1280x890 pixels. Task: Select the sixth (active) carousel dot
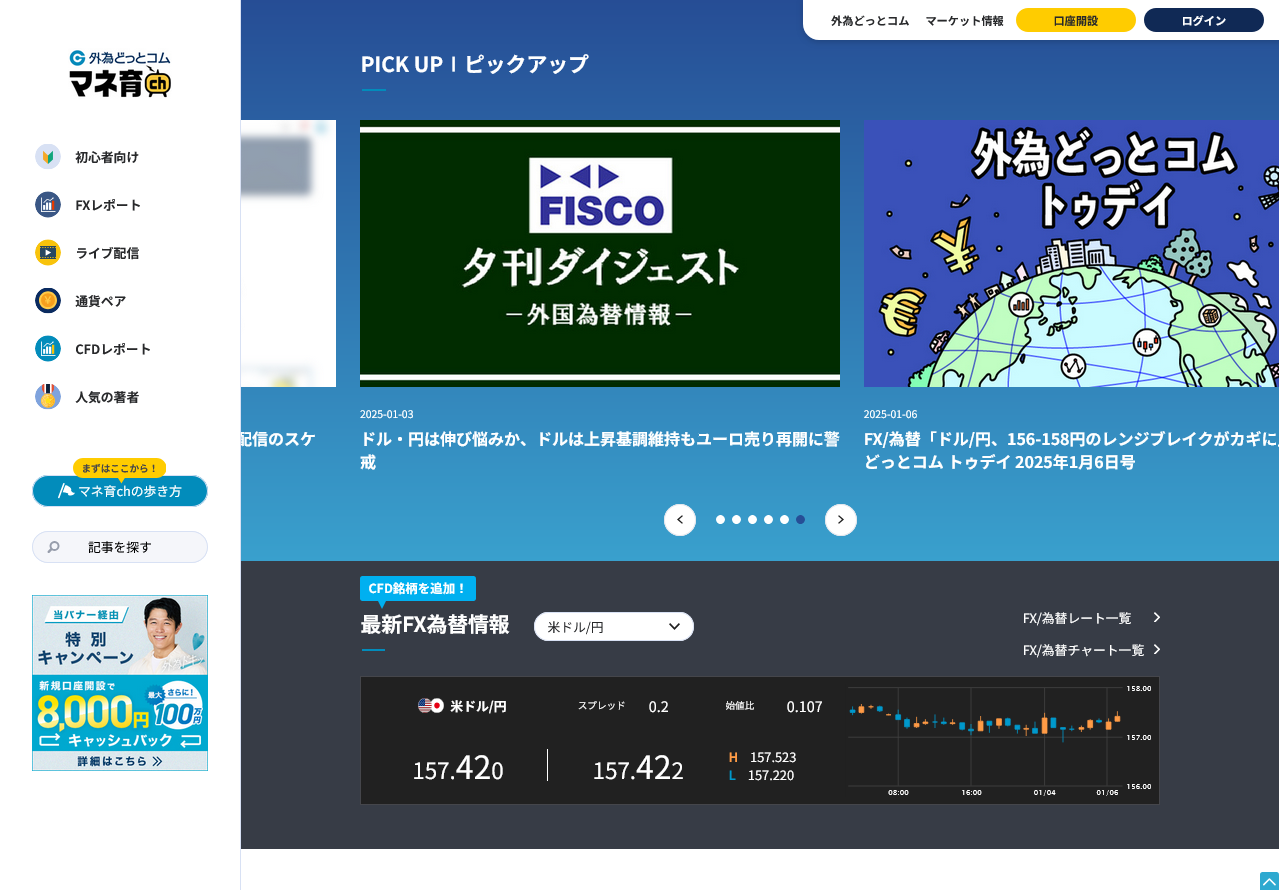800,520
